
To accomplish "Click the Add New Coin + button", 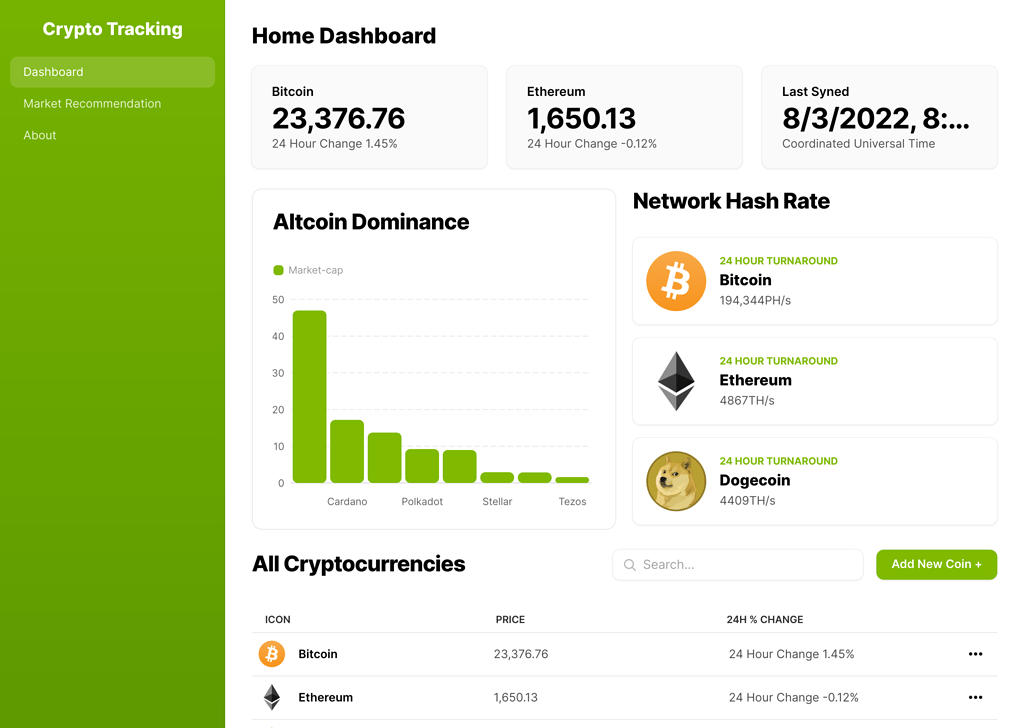I will [936, 564].
